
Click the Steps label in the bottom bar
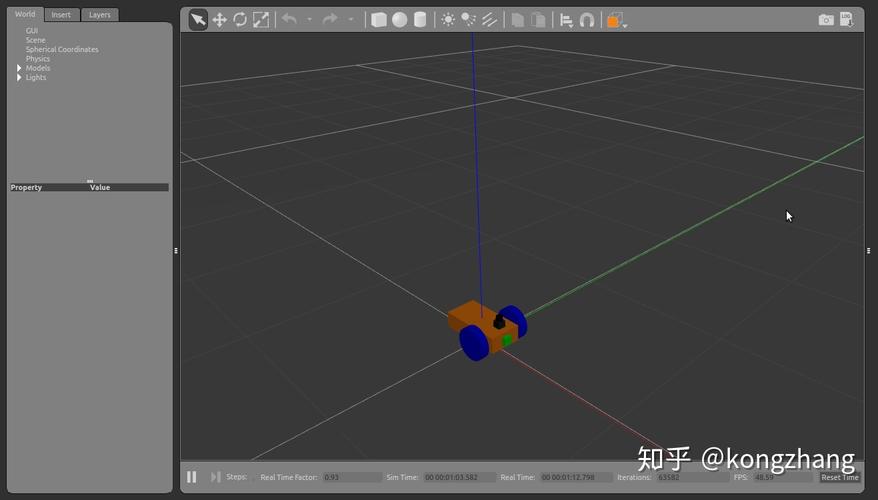pos(236,477)
